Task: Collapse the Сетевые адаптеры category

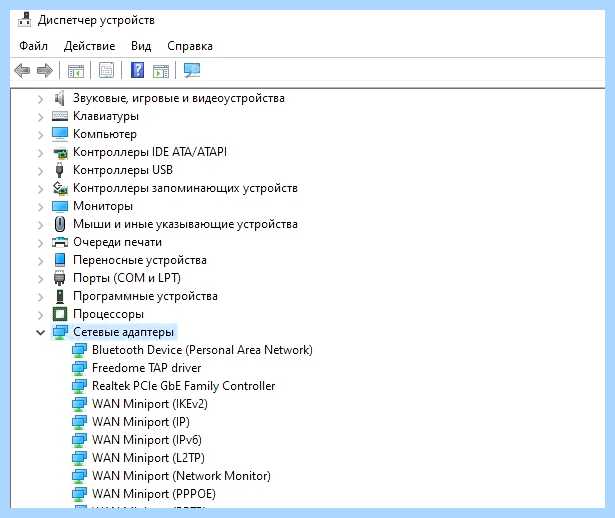Action: click(40, 333)
